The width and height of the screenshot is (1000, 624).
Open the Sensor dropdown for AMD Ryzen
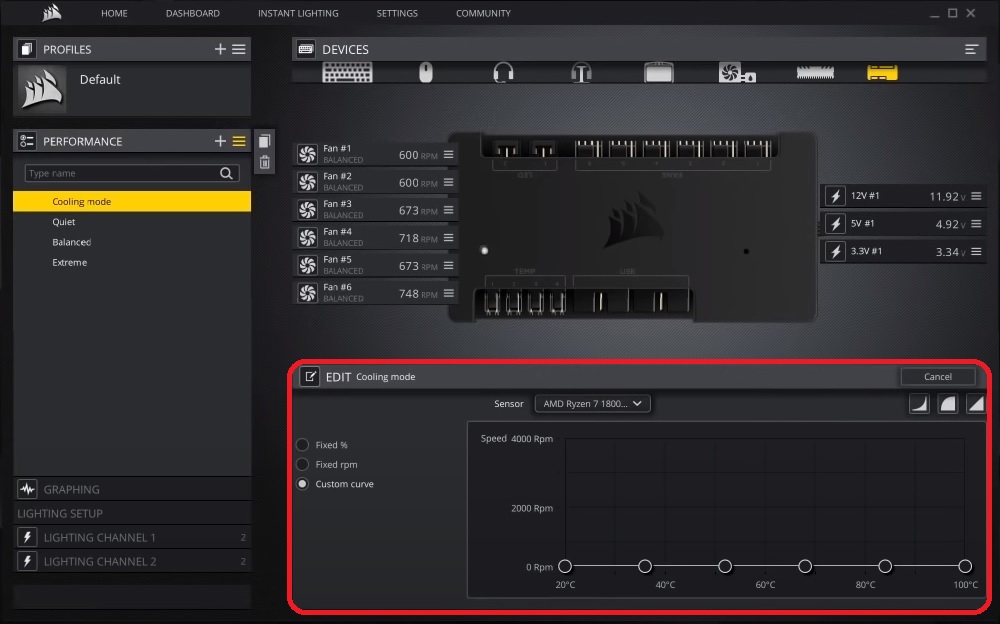click(x=592, y=403)
